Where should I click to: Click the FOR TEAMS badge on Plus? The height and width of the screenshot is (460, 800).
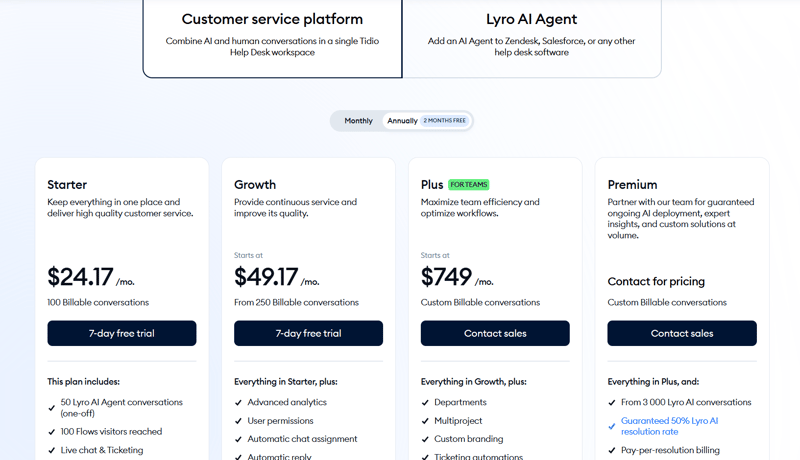[469, 185]
